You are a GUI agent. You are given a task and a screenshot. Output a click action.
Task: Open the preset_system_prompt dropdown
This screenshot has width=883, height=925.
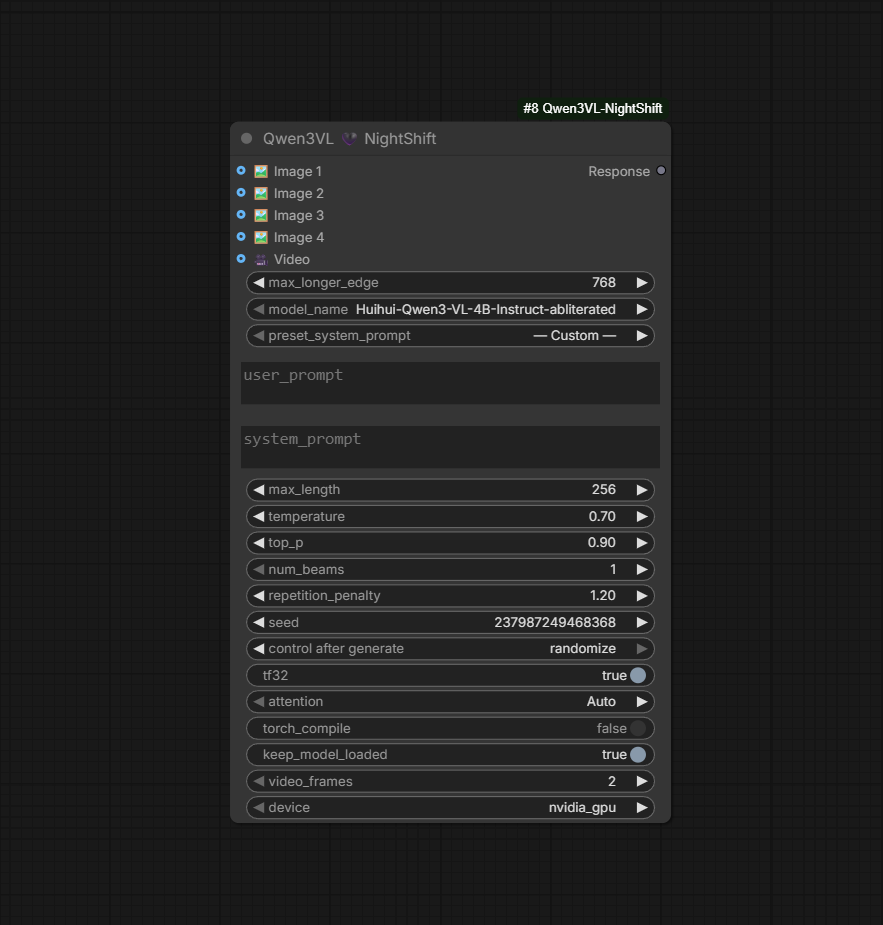pos(450,336)
